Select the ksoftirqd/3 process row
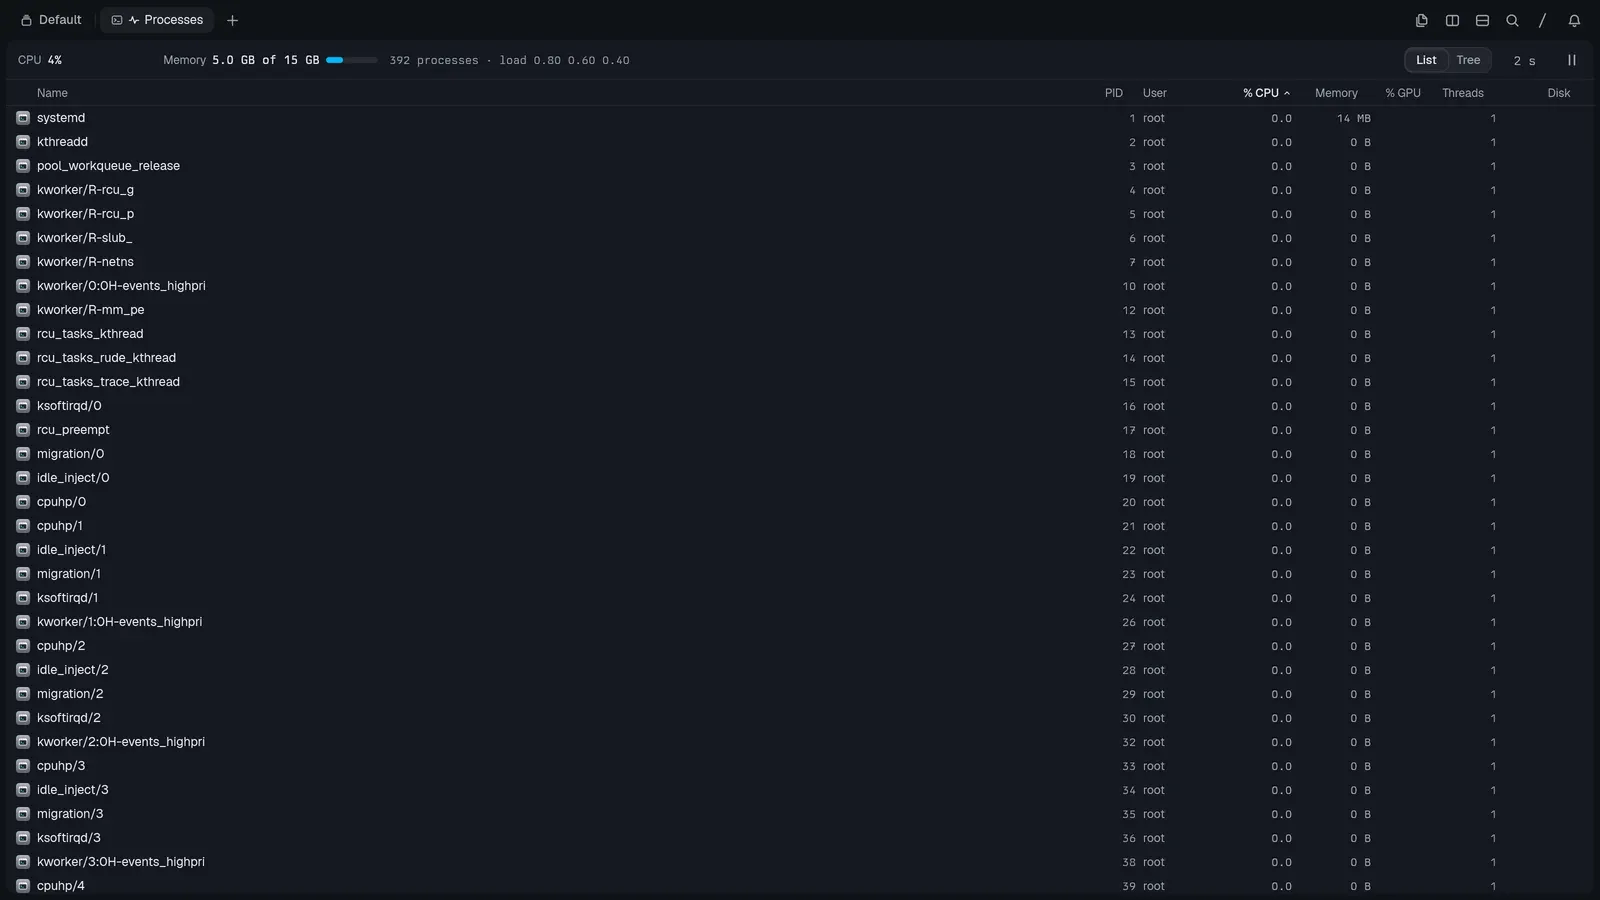 [x=800, y=838]
